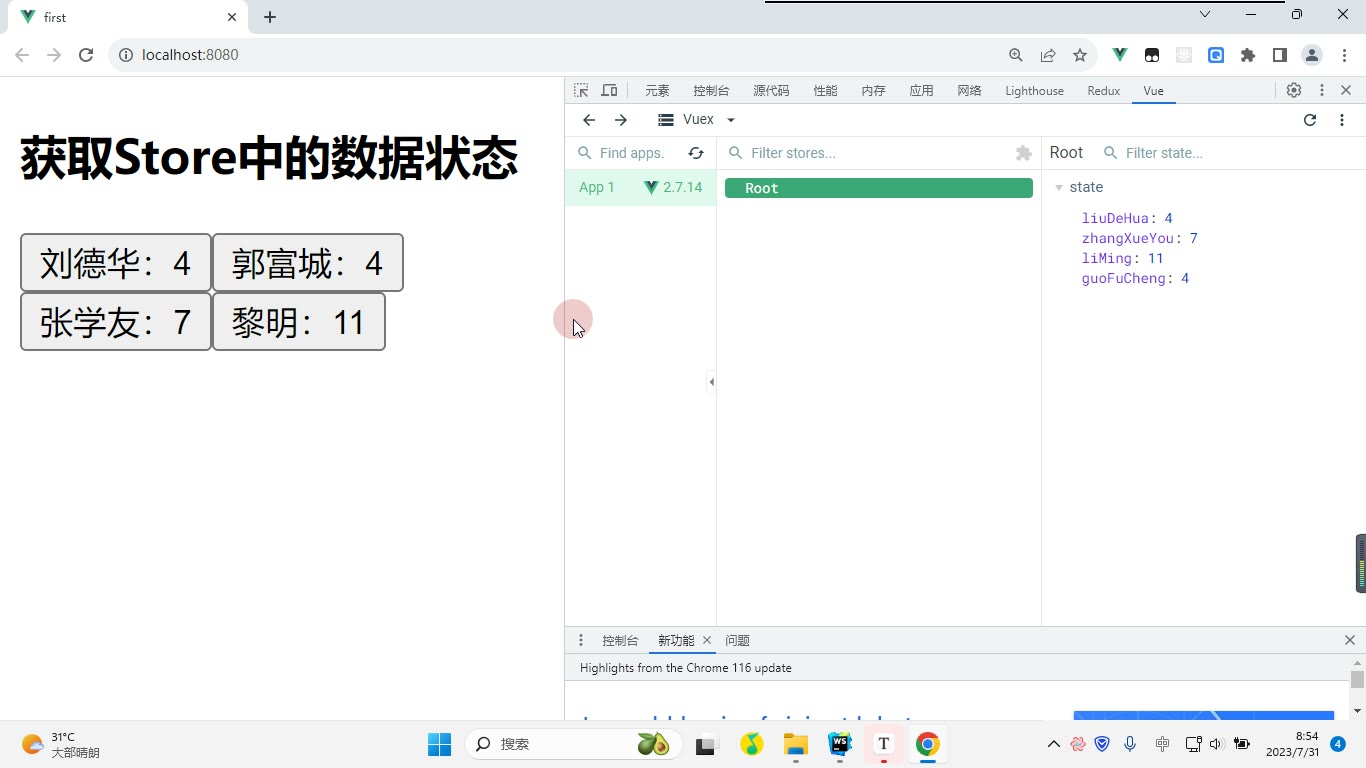Go back in Vue devtools navigation

589,120
